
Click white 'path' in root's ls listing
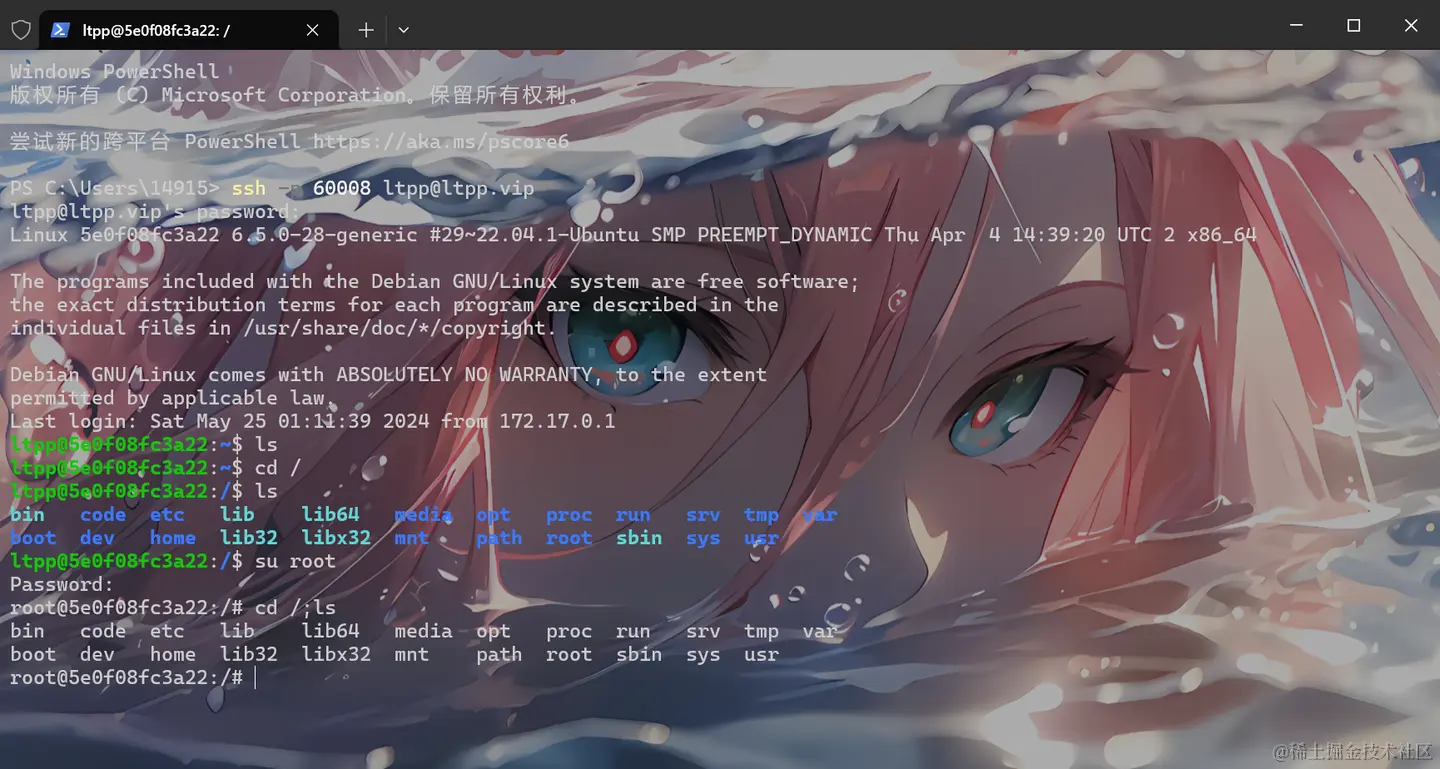tap(499, 654)
